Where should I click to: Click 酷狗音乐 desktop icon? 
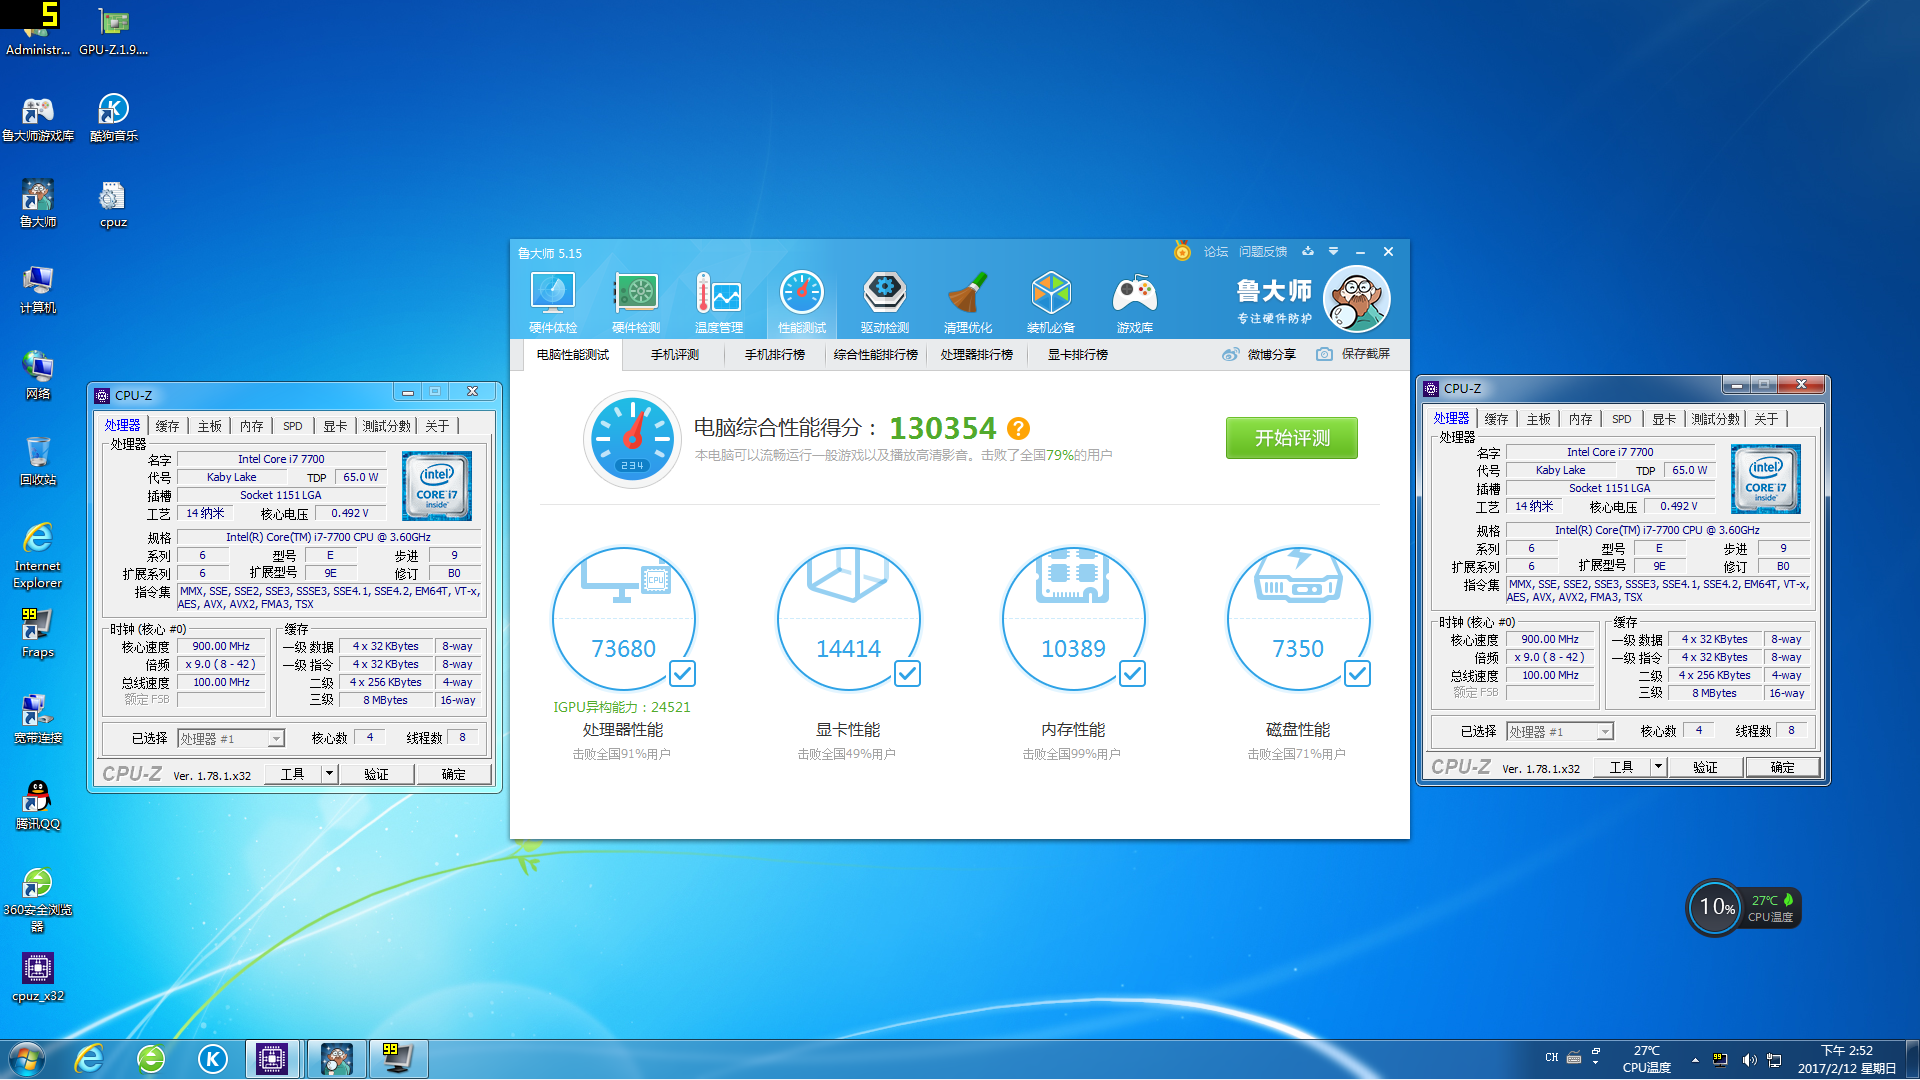[x=113, y=119]
